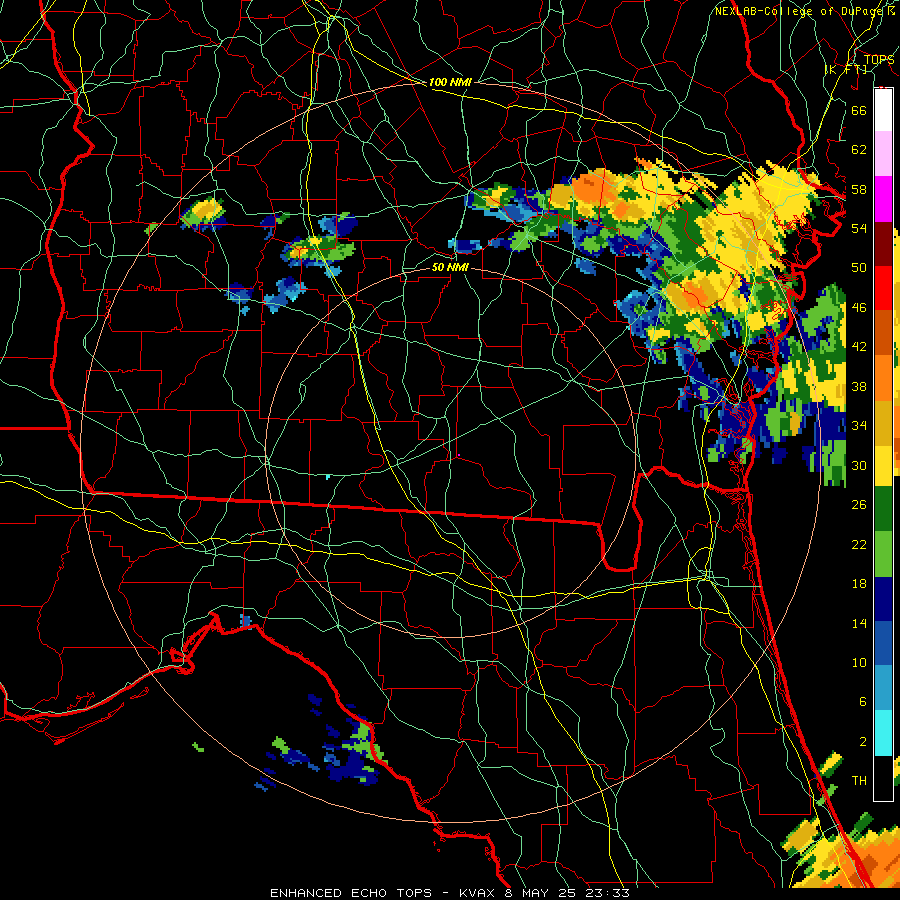The width and height of the screenshot is (900, 900).
Task: Click the 'K FT' units label
Action: (x=846, y=69)
